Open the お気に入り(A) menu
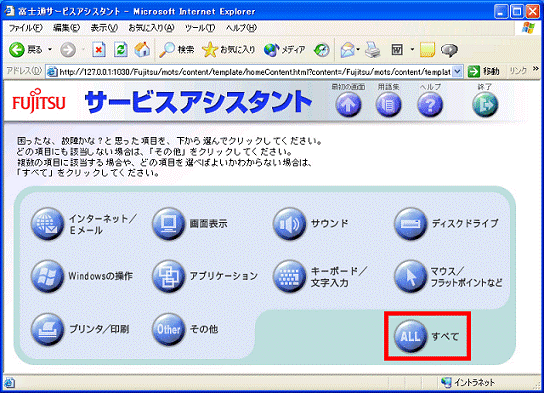544x393 pixels. [x=151, y=28]
